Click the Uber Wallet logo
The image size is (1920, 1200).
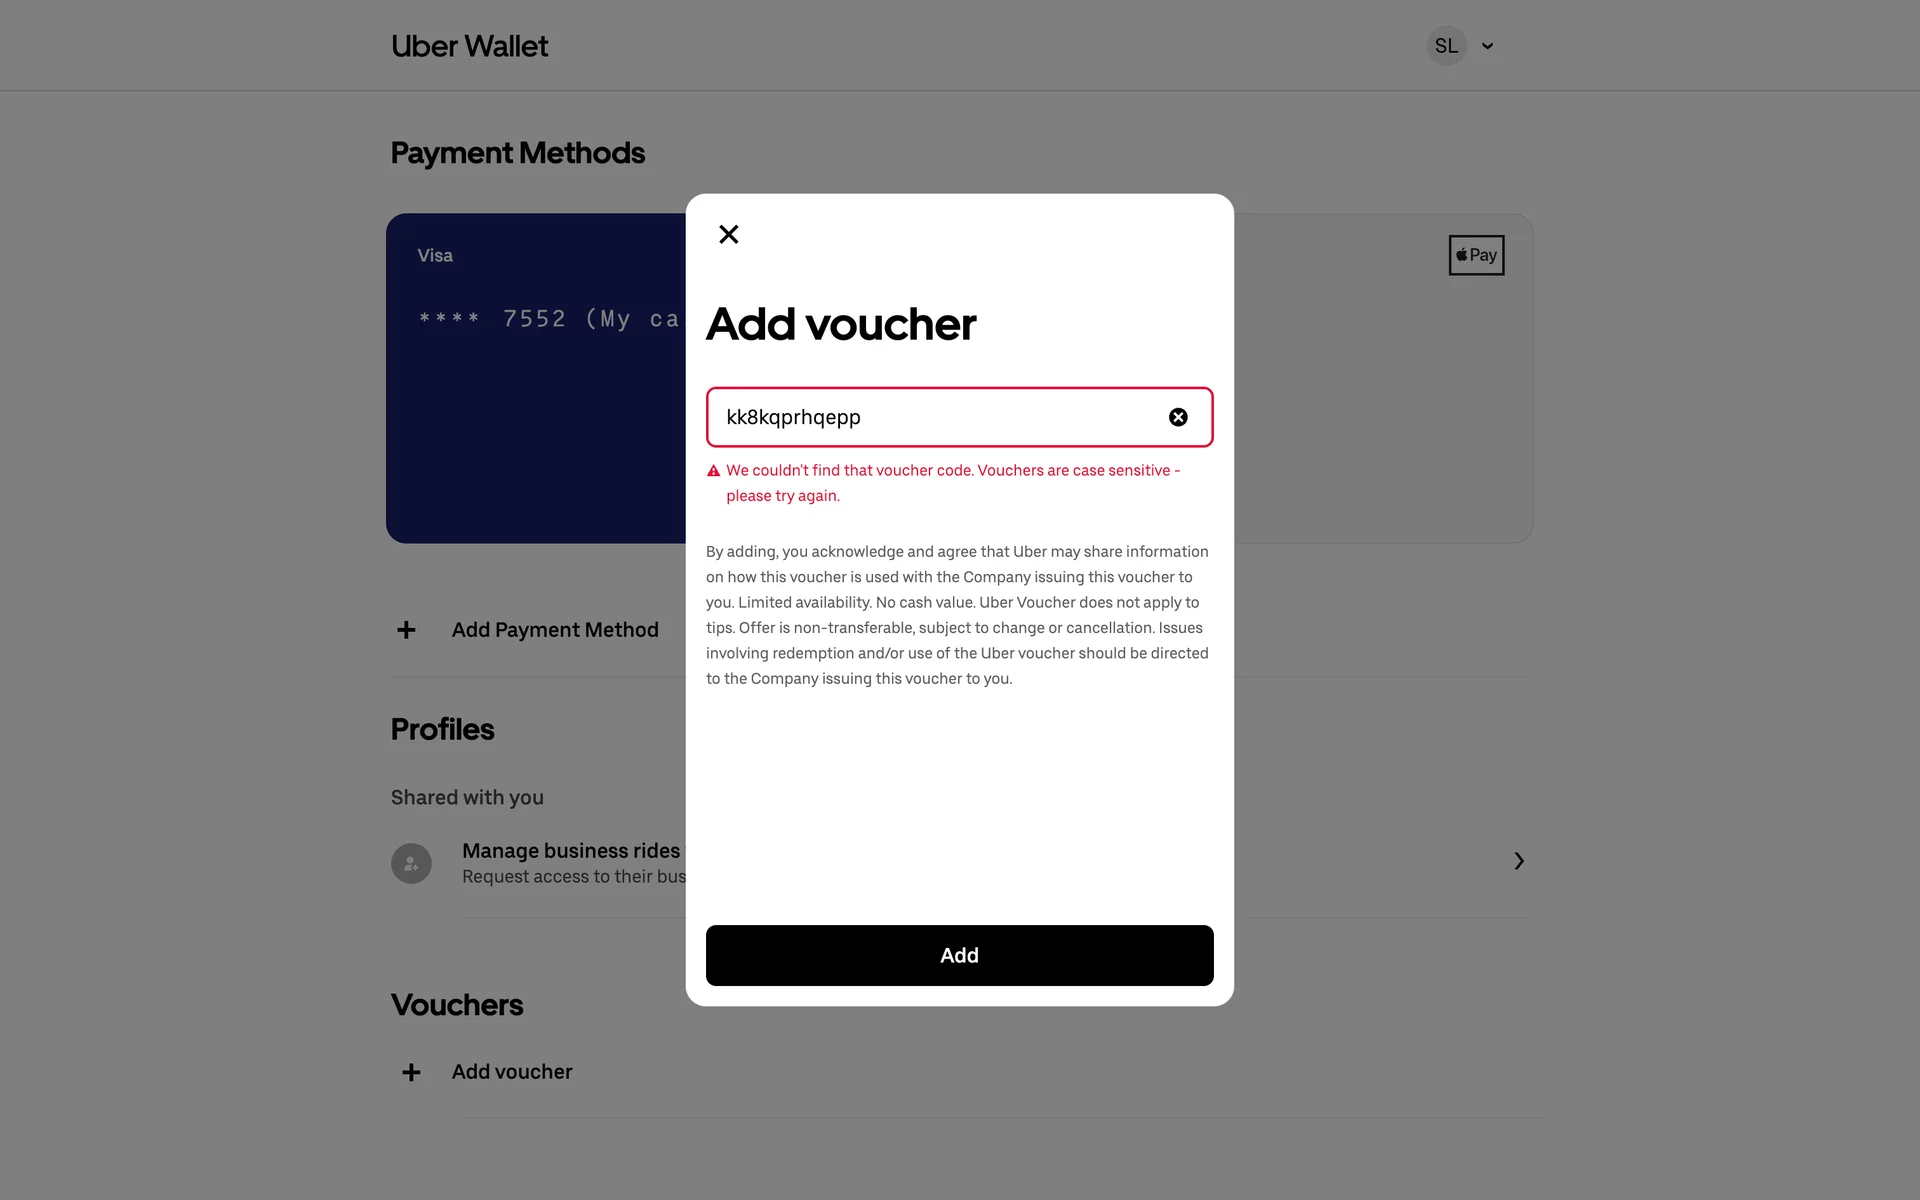[x=469, y=46]
